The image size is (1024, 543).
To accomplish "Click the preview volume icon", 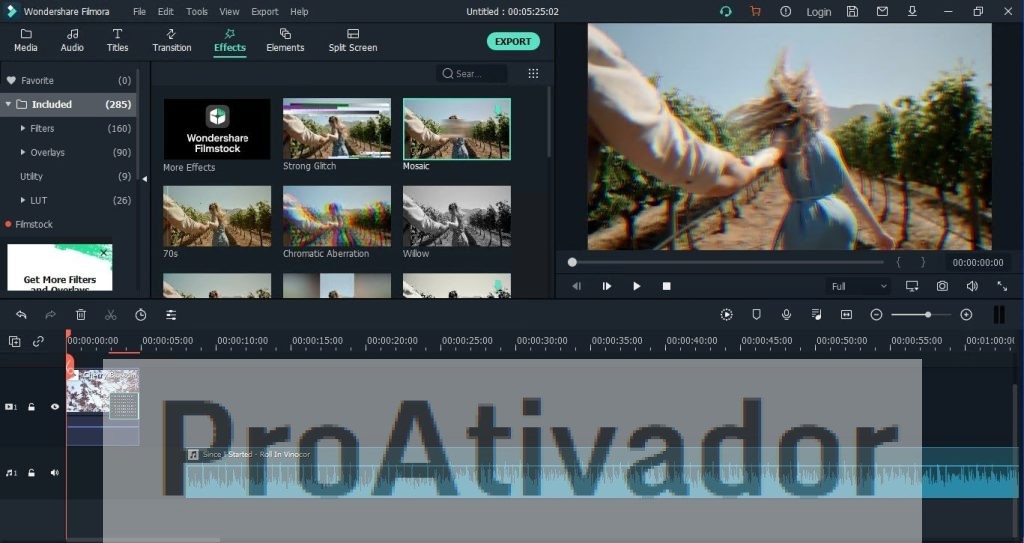I will (x=972, y=286).
